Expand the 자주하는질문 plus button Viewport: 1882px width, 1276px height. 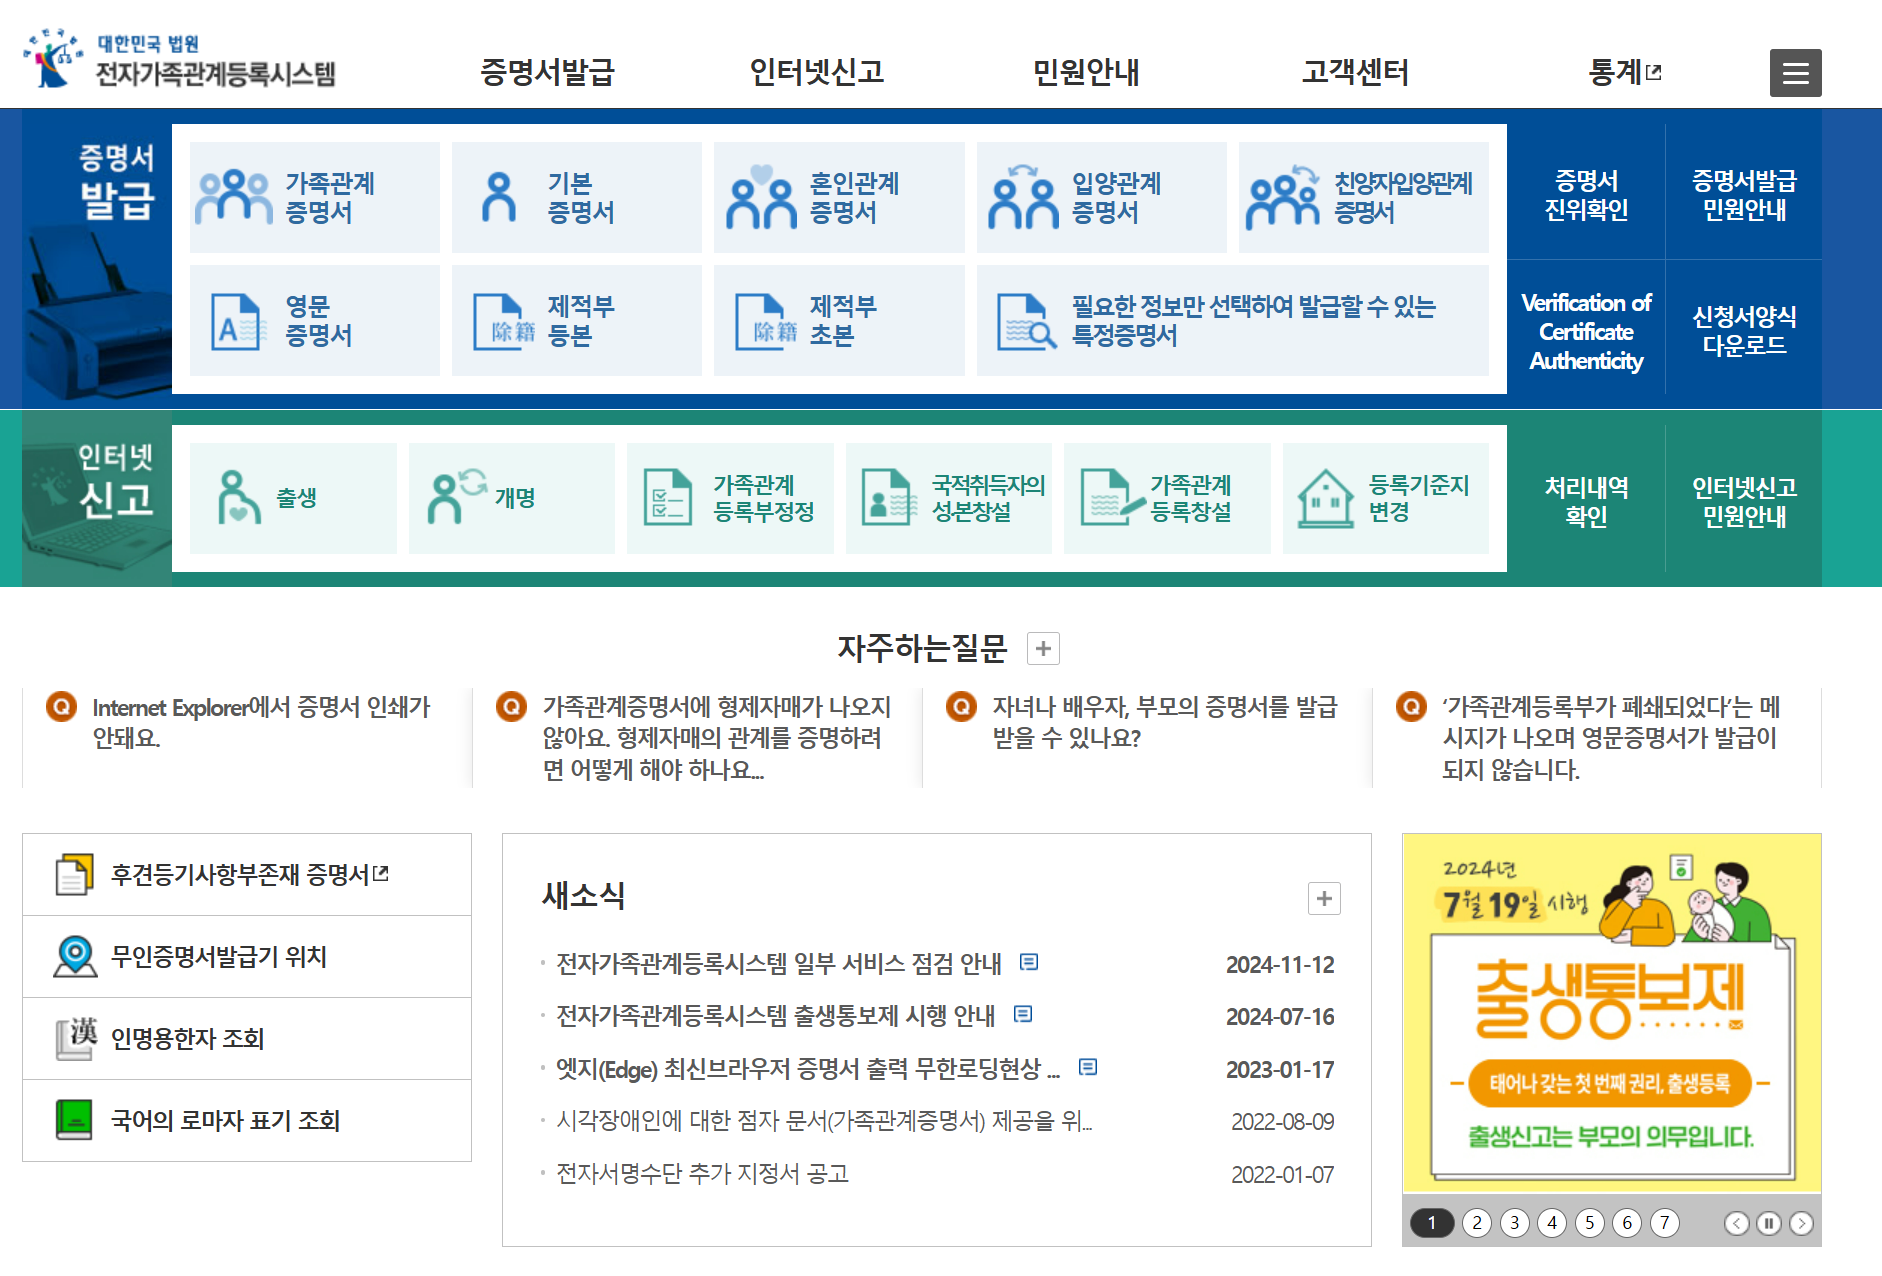[1044, 649]
